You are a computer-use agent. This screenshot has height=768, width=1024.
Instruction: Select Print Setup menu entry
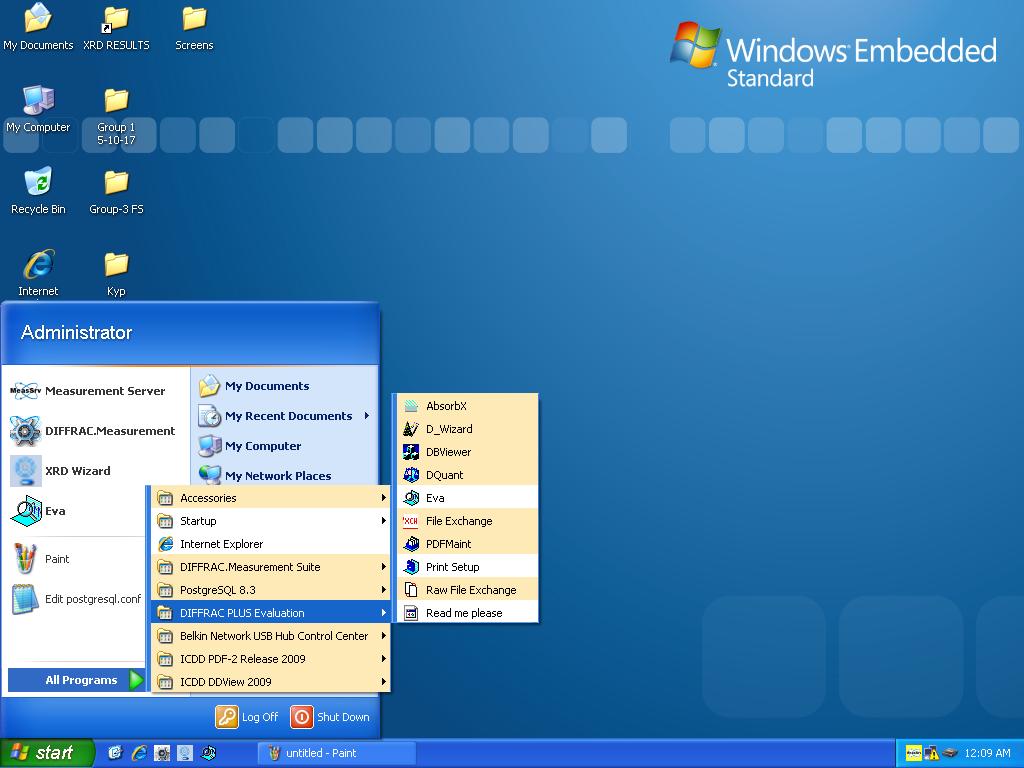tap(452, 567)
